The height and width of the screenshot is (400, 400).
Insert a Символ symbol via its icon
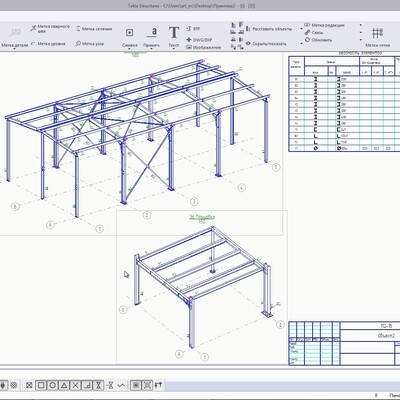pyautogui.click(x=129, y=33)
